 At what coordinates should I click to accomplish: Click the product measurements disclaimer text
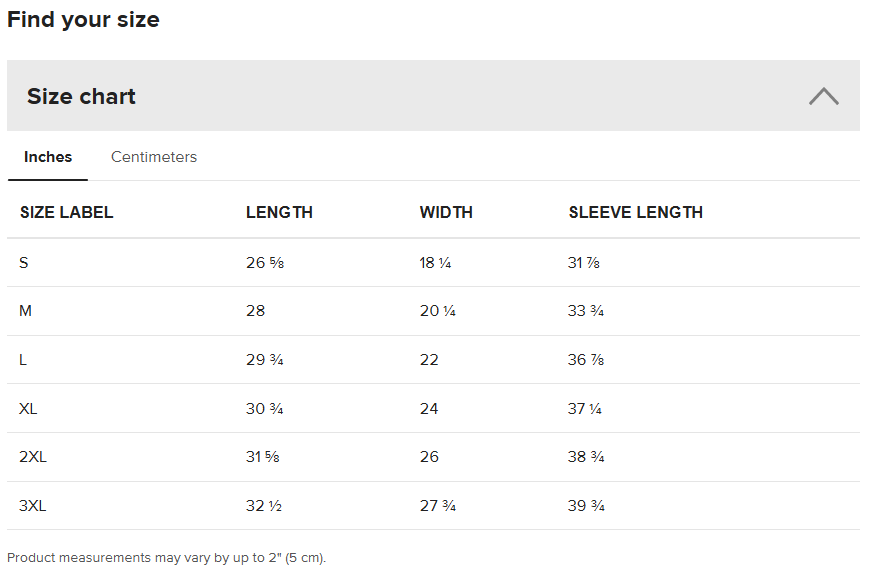point(166,558)
